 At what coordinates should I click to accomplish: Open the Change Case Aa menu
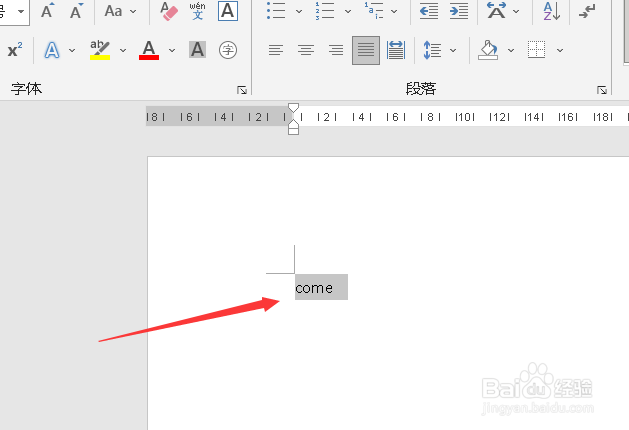[x=113, y=11]
